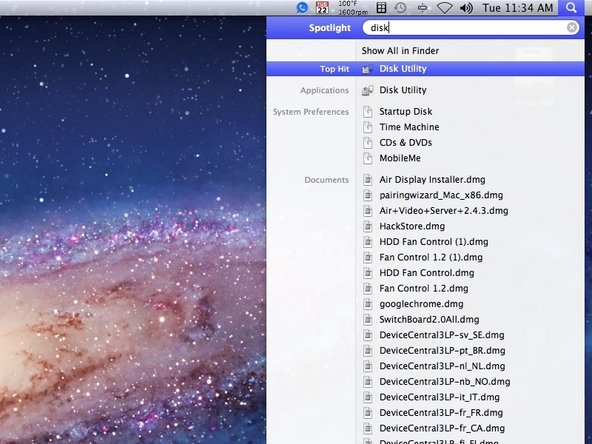
Task: Click the Time Machine menu bar icon
Action: [x=400, y=8]
